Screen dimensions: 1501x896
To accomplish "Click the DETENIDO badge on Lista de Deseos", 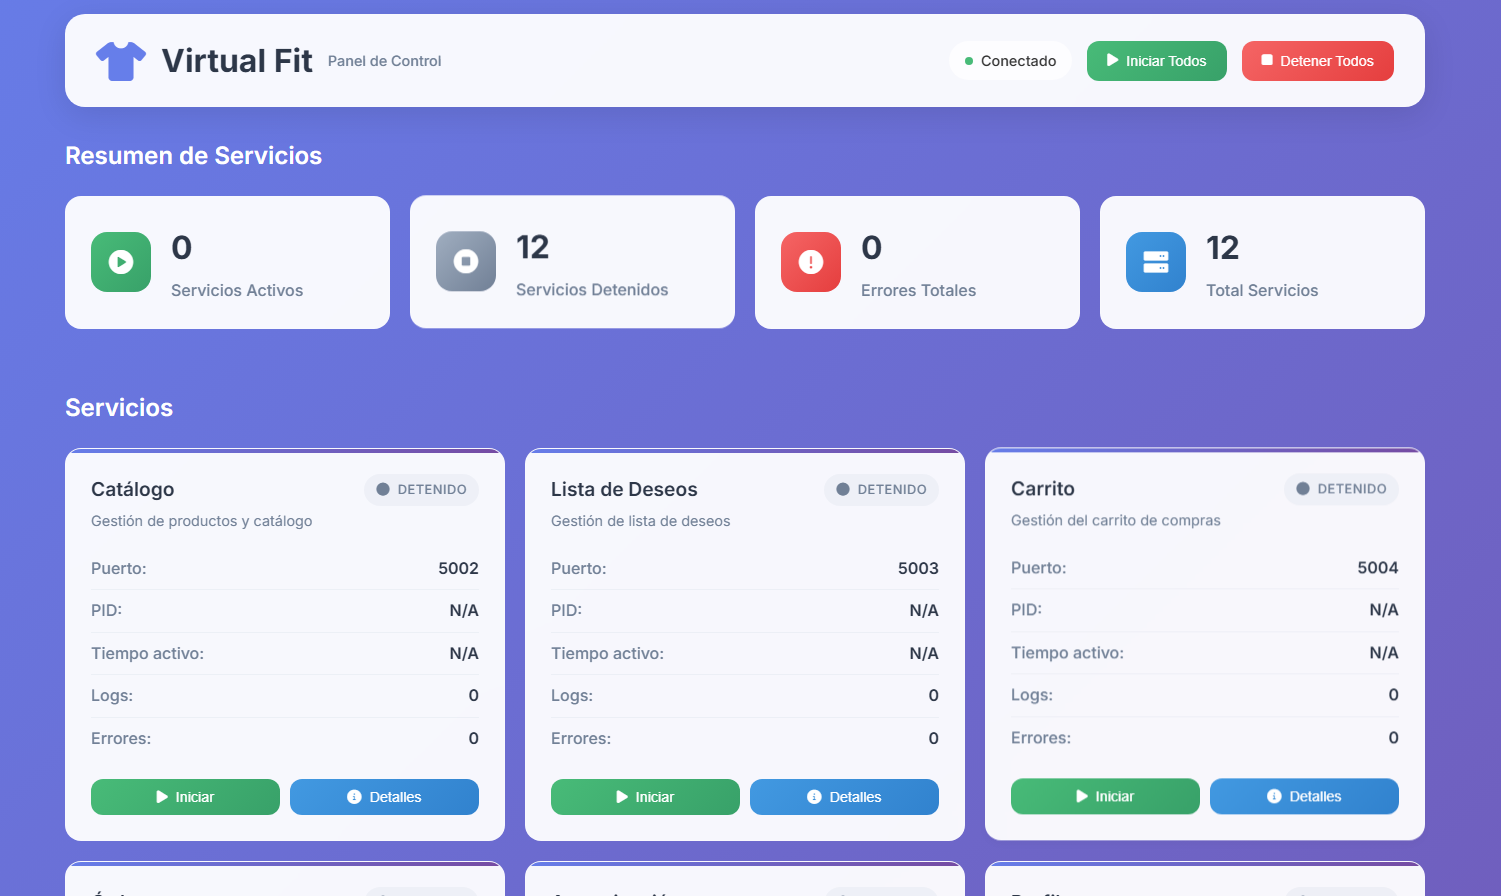I will tap(881, 489).
